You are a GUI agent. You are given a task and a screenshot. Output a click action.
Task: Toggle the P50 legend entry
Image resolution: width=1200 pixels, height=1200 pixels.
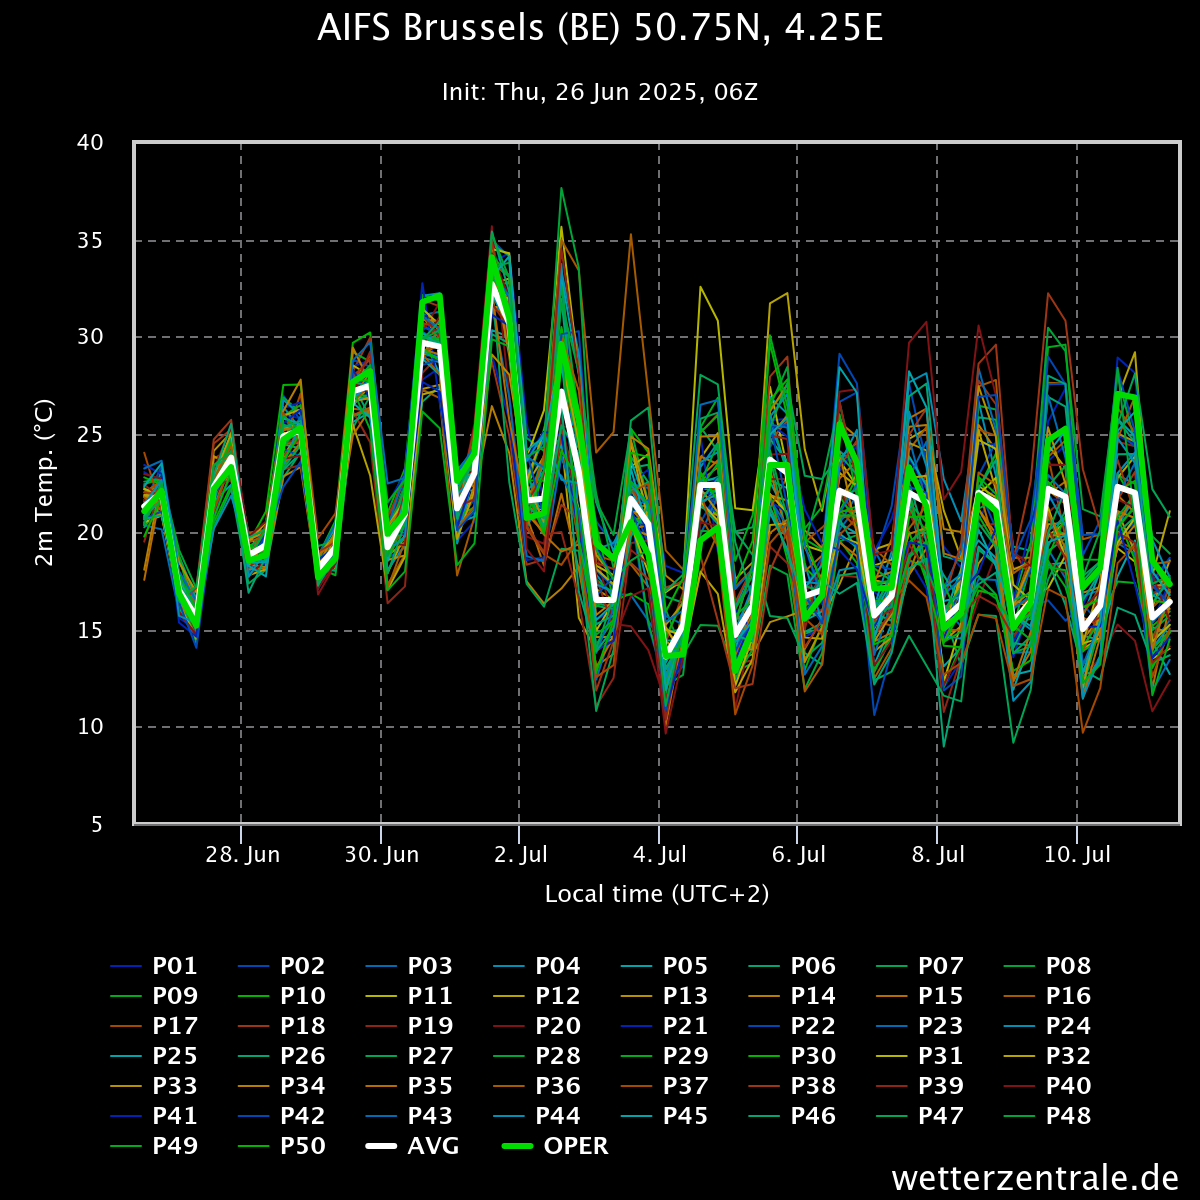coord(282,1146)
